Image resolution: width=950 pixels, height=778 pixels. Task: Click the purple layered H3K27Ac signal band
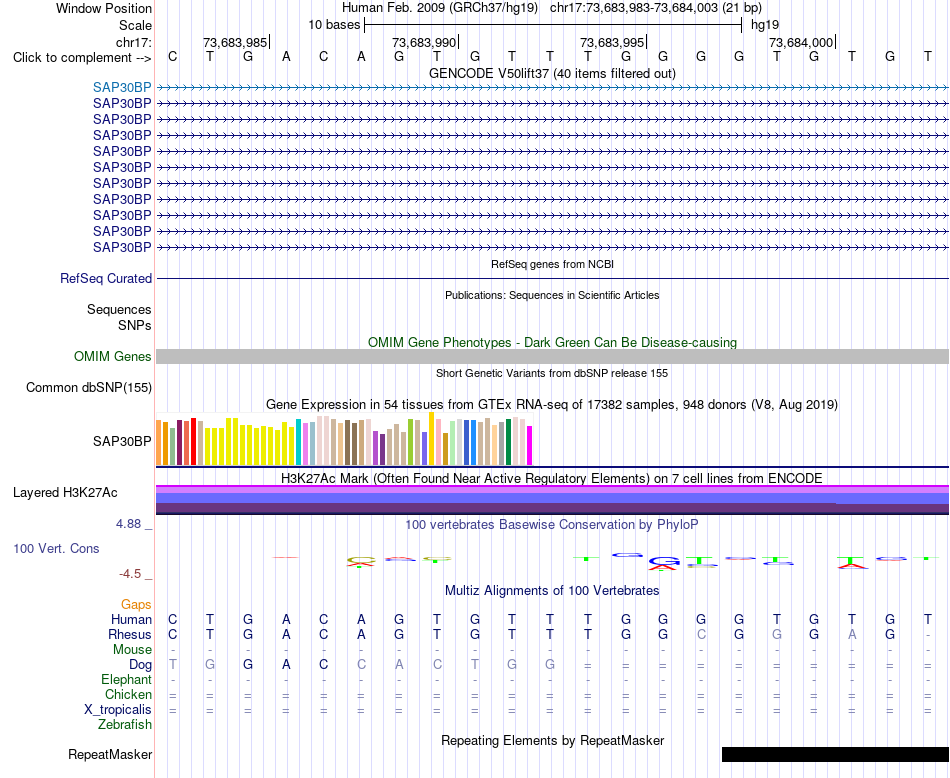click(x=552, y=500)
